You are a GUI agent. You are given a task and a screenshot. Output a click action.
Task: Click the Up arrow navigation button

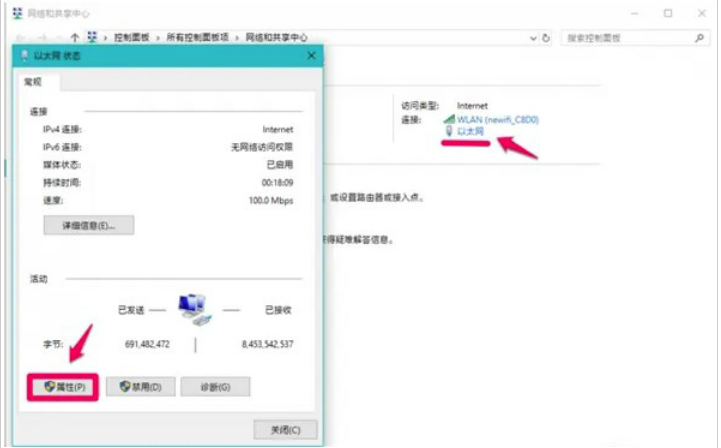(x=74, y=38)
